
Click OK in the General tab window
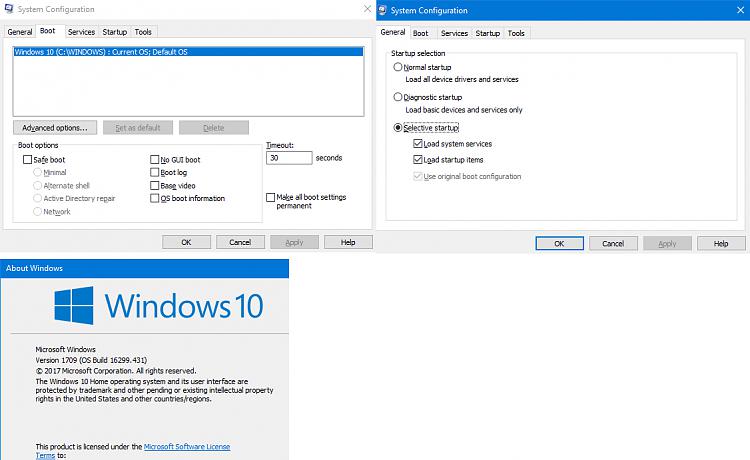tap(560, 243)
